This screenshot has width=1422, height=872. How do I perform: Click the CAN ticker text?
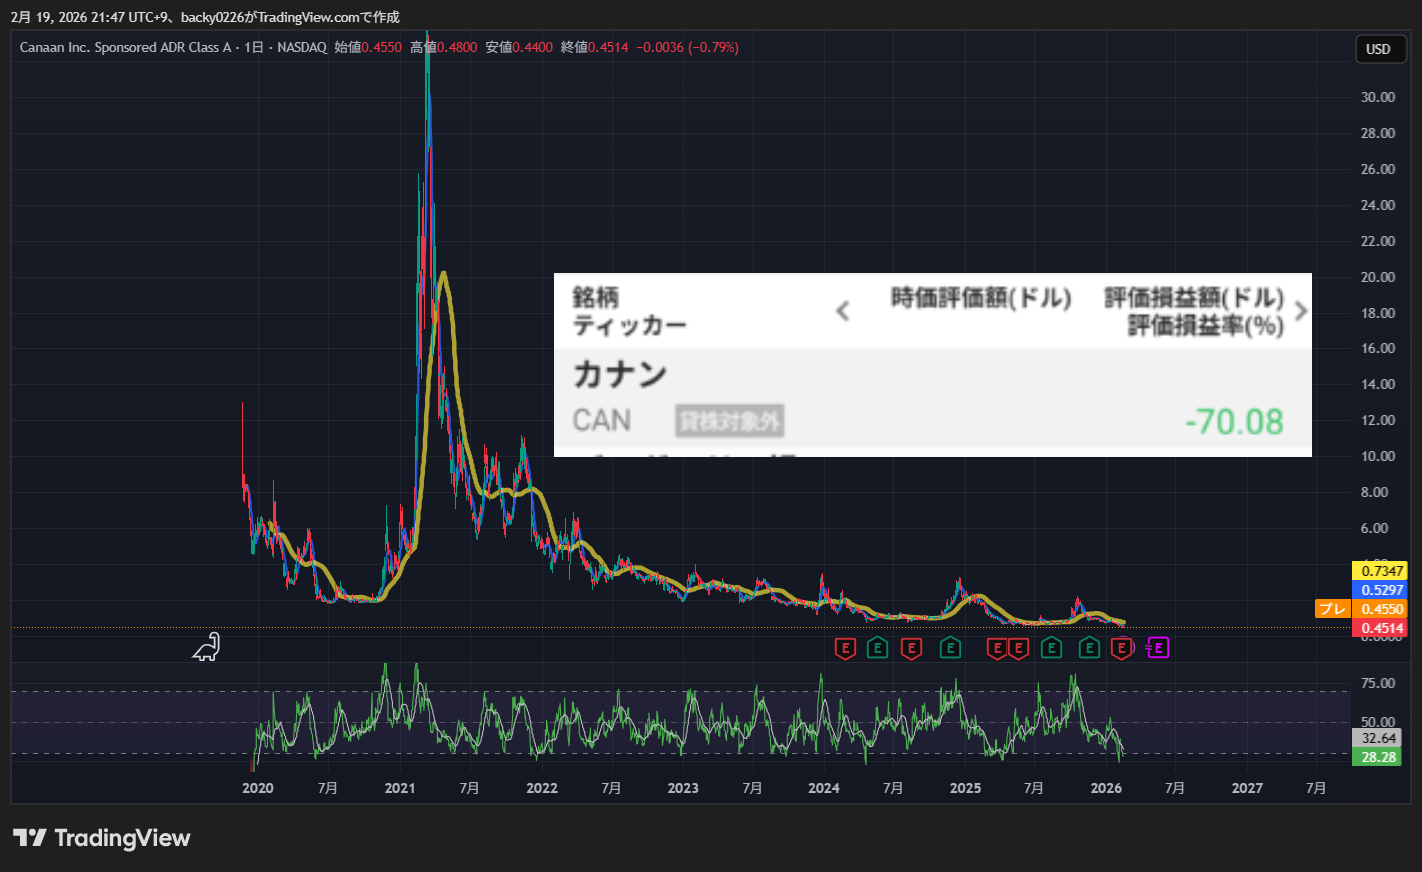(x=602, y=421)
